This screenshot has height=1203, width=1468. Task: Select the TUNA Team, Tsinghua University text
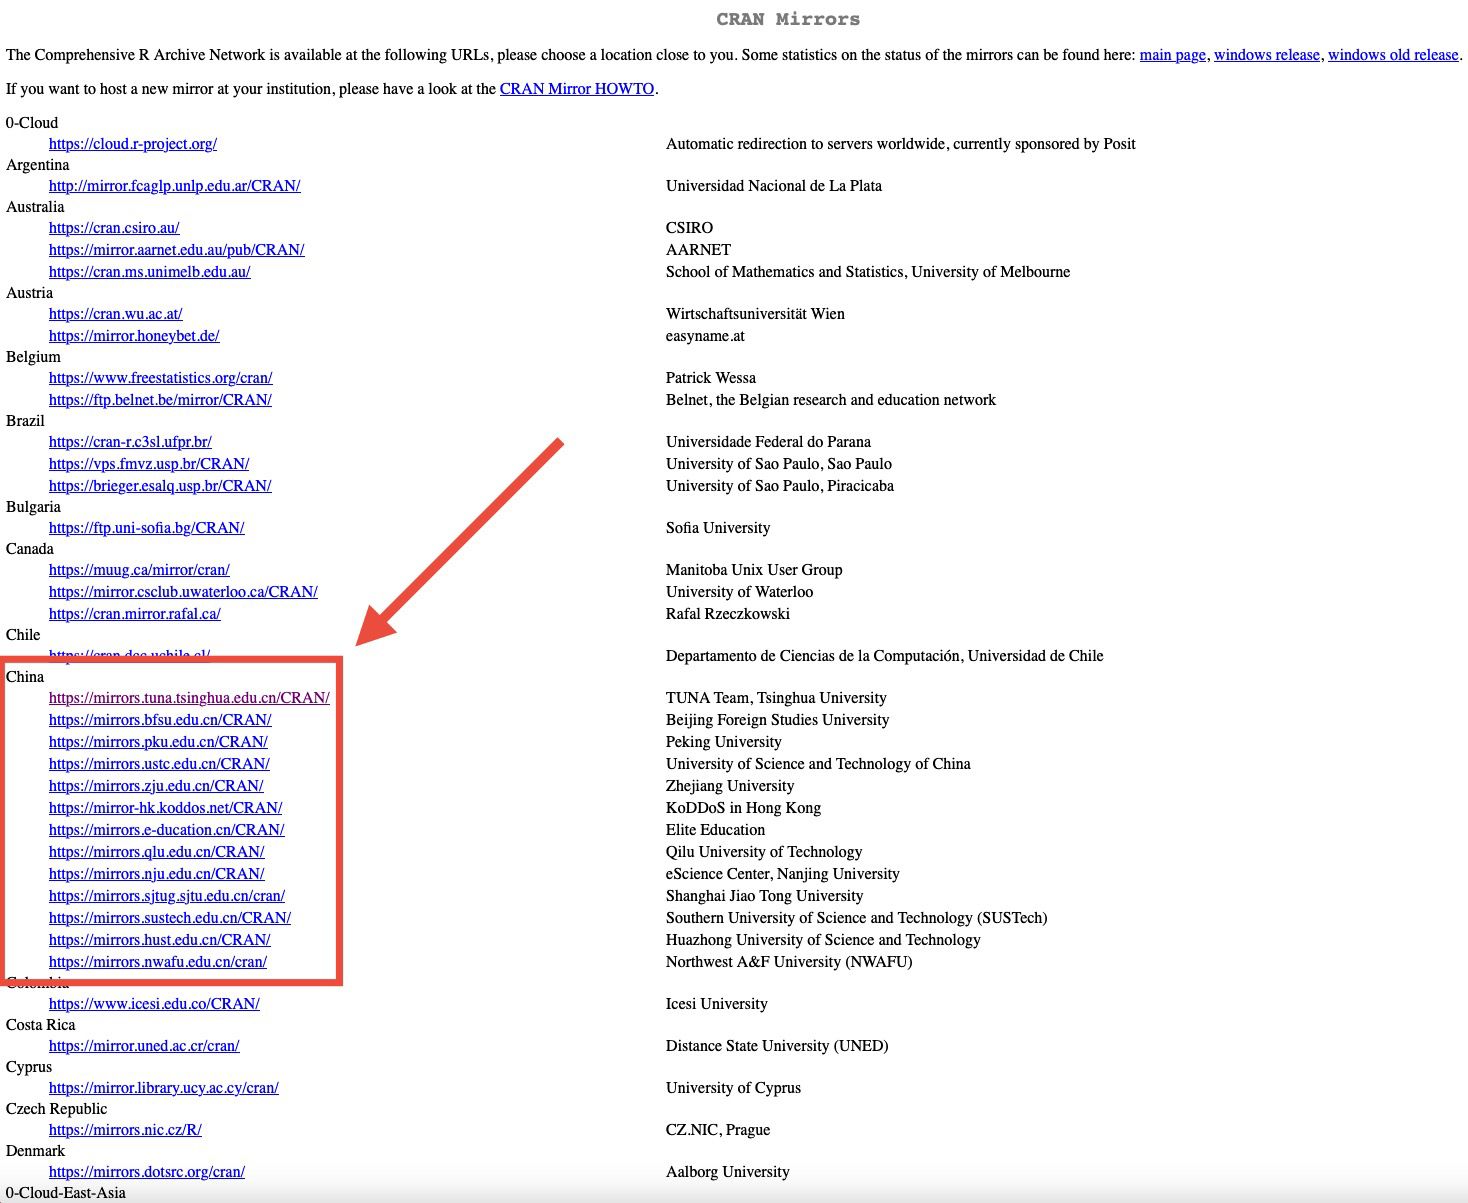[776, 698]
